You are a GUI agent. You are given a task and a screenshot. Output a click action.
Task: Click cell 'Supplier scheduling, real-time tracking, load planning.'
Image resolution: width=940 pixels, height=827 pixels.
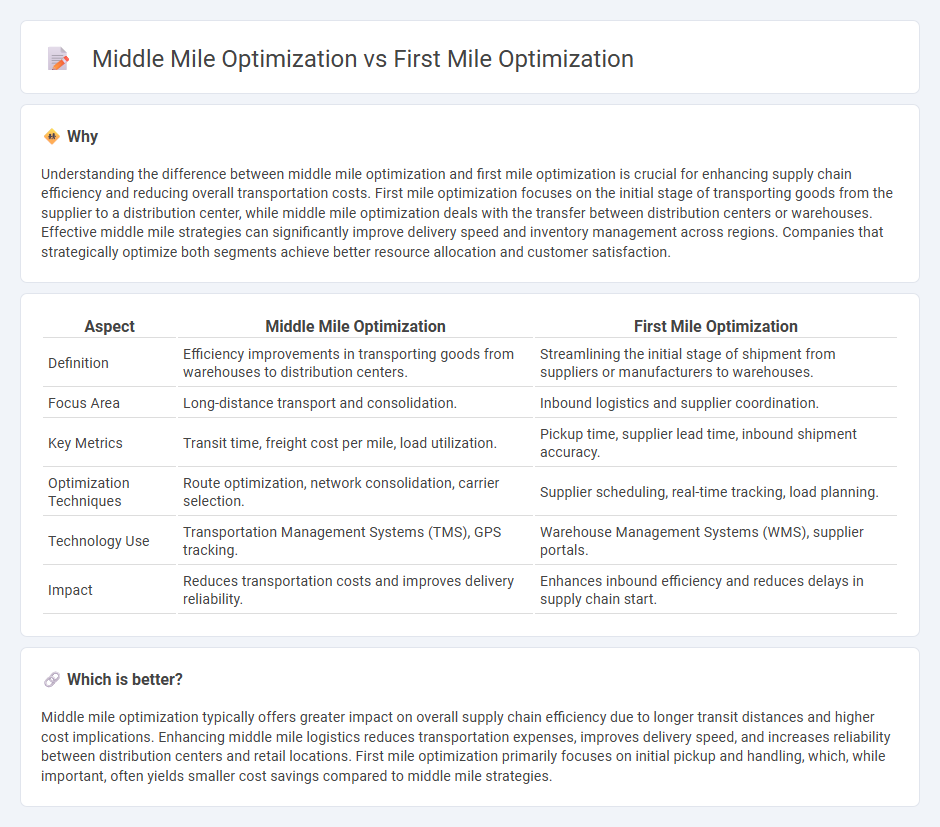(x=716, y=492)
